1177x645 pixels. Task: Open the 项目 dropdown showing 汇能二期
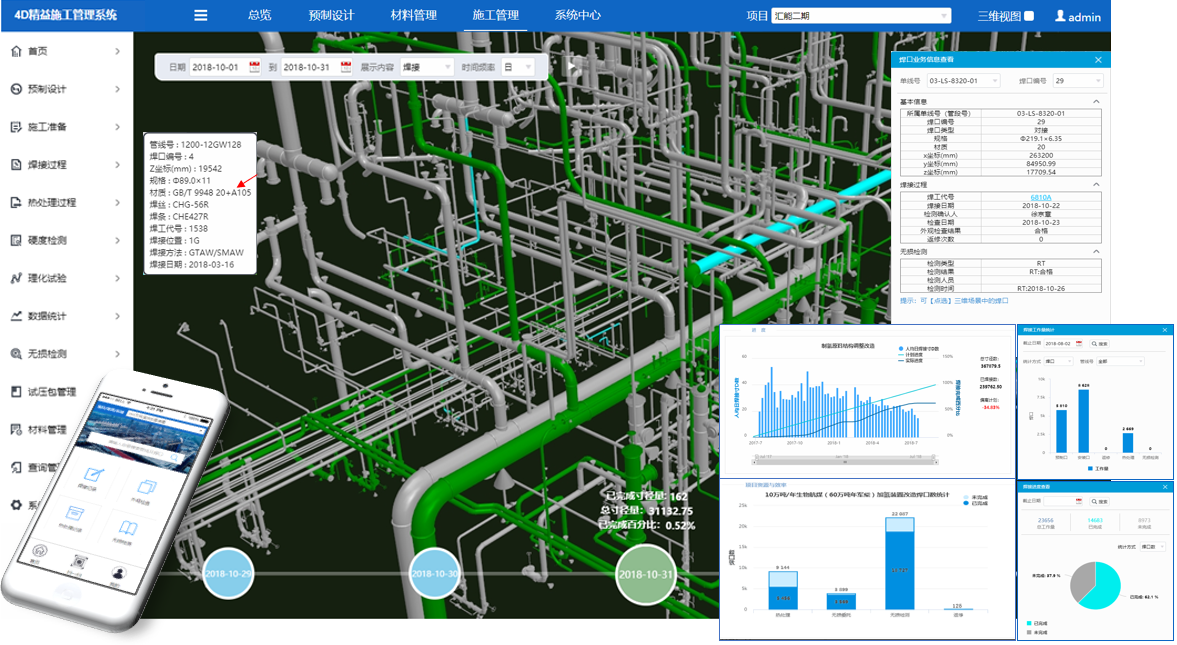click(861, 16)
